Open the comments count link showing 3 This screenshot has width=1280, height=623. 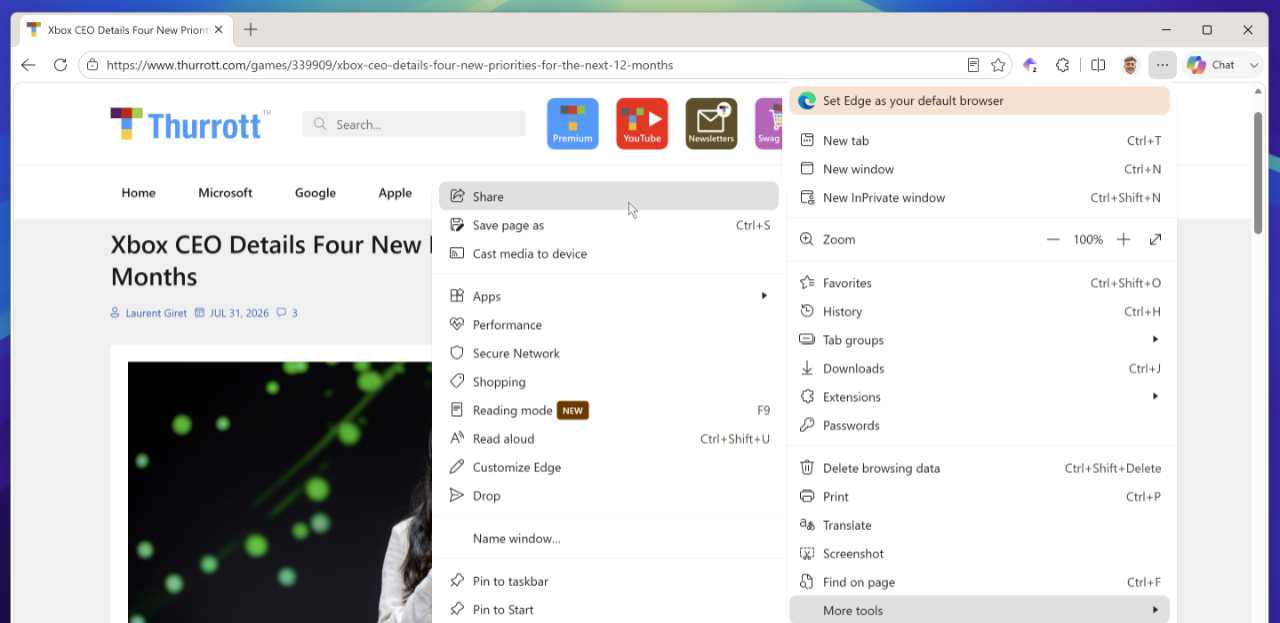287,313
